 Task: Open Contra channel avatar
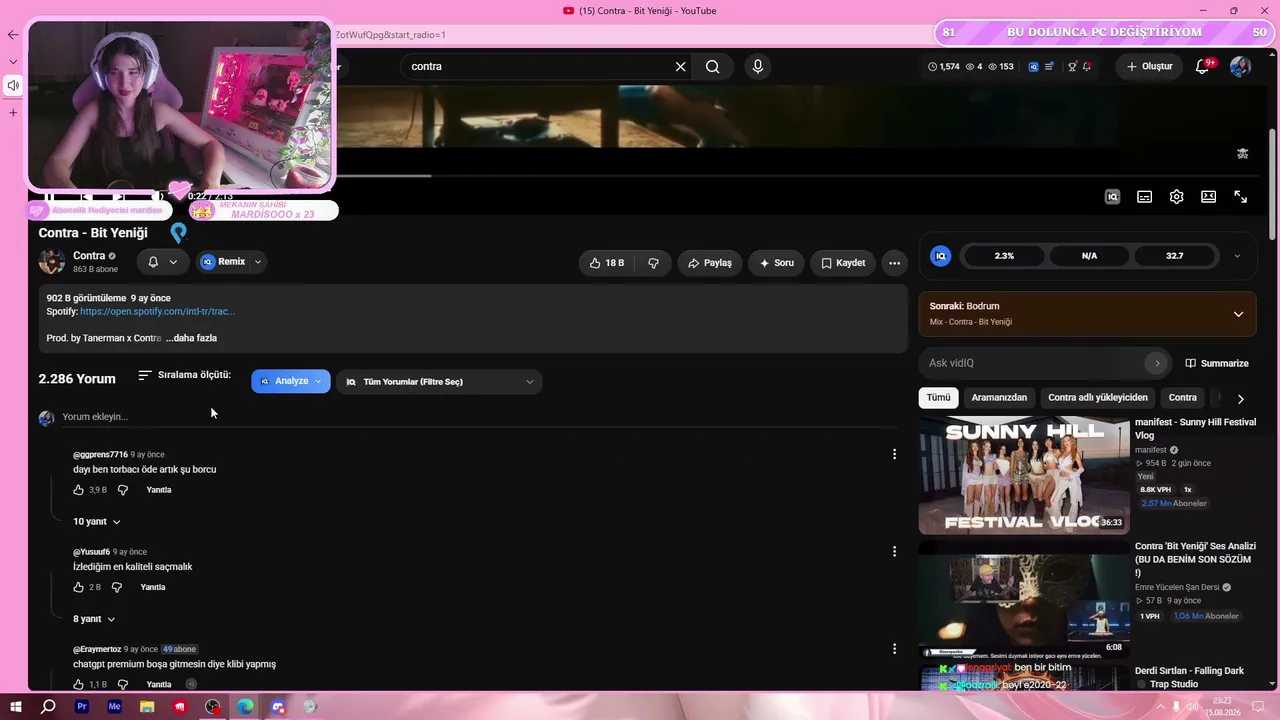(x=52, y=262)
